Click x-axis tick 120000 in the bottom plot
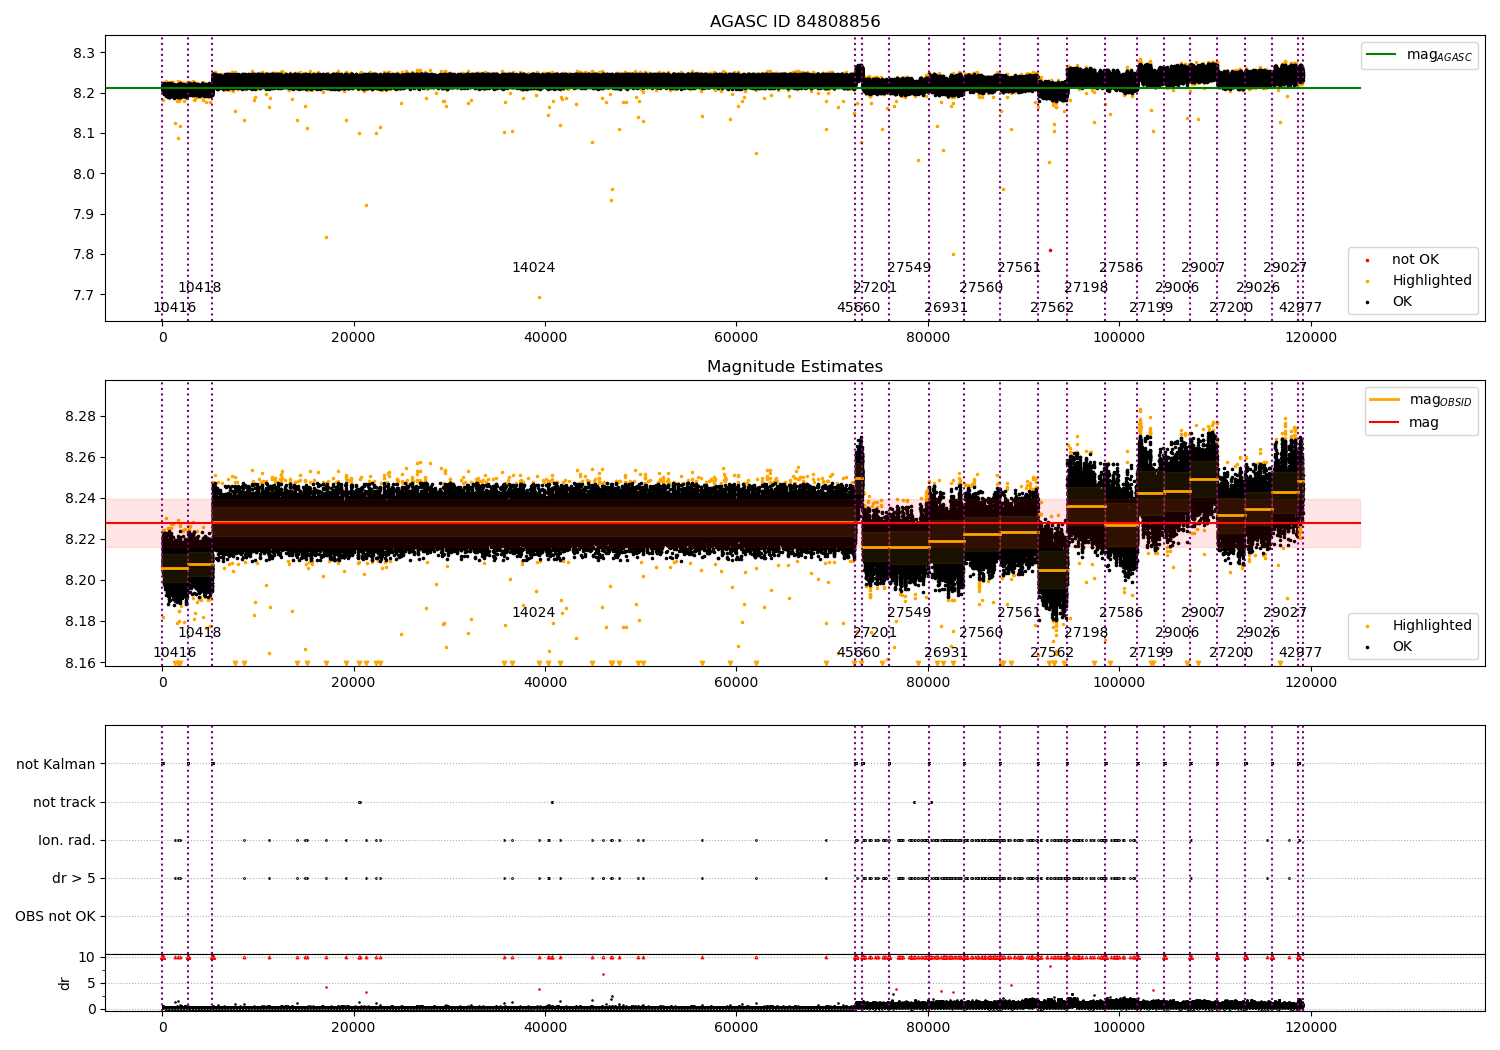Image resolution: width=1500 pixels, height=1050 pixels. (x=1311, y=1028)
